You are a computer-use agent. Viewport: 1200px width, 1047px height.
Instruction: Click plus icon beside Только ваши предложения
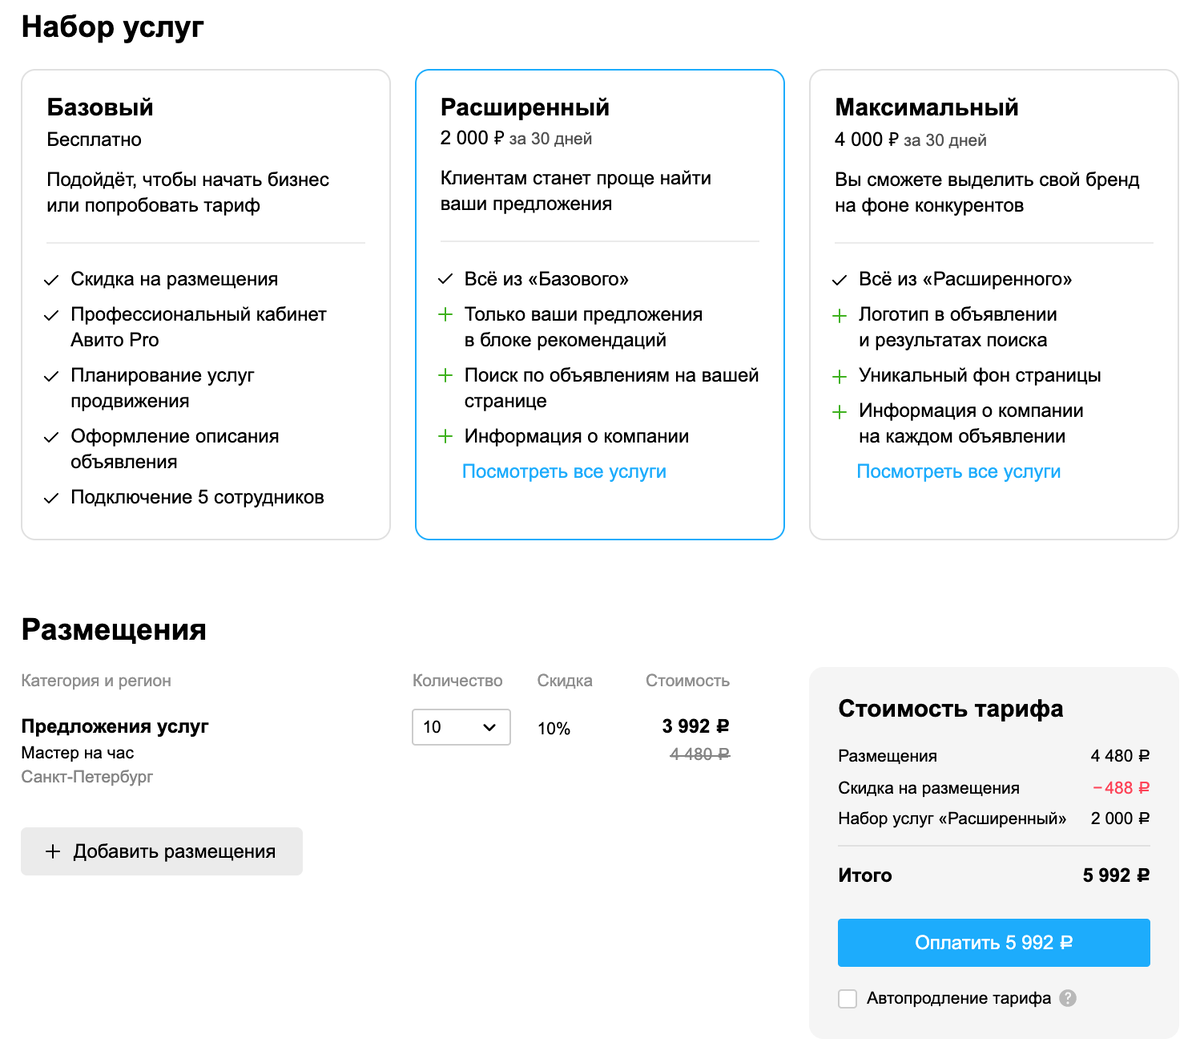click(x=446, y=315)
